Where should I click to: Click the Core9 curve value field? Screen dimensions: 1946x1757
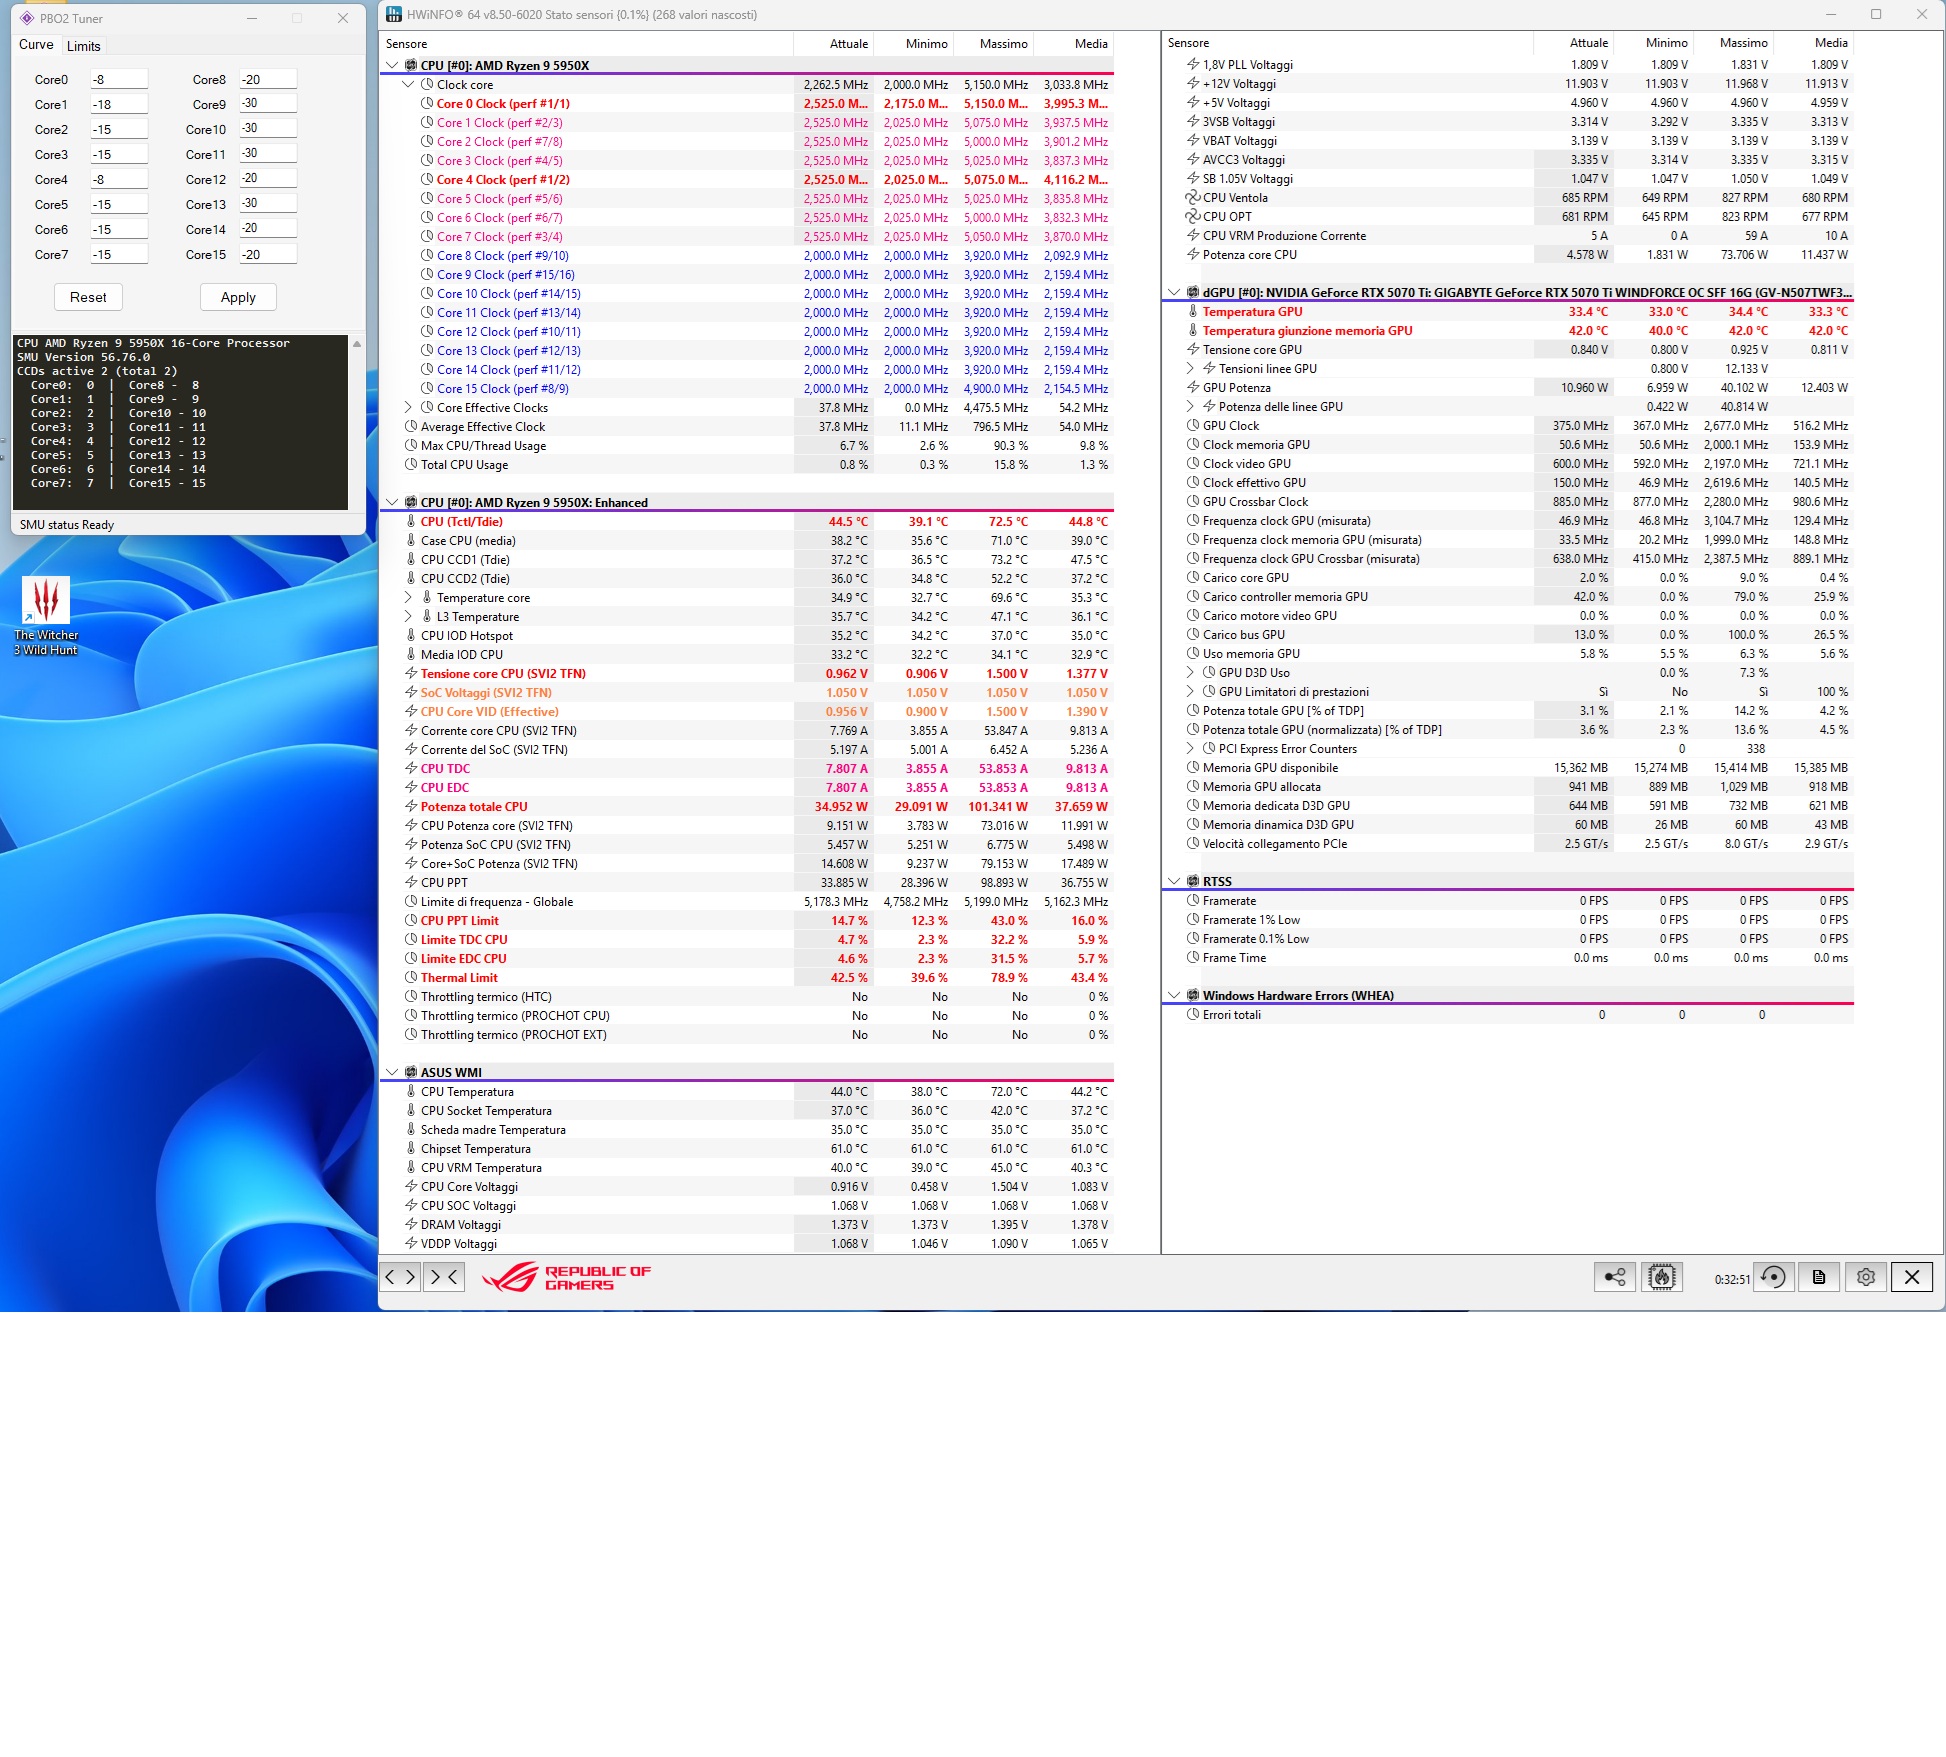point(267,104)
